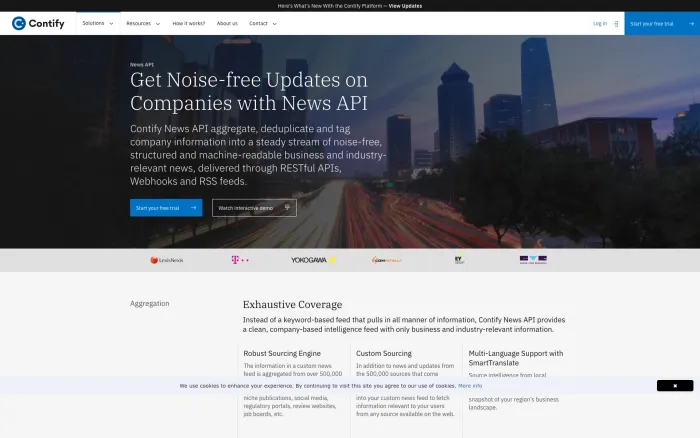Image resolution: width=700 pixels, height=438 pixels.
Task: Select the Aggregation section label
Action: [x=150, y=304]
